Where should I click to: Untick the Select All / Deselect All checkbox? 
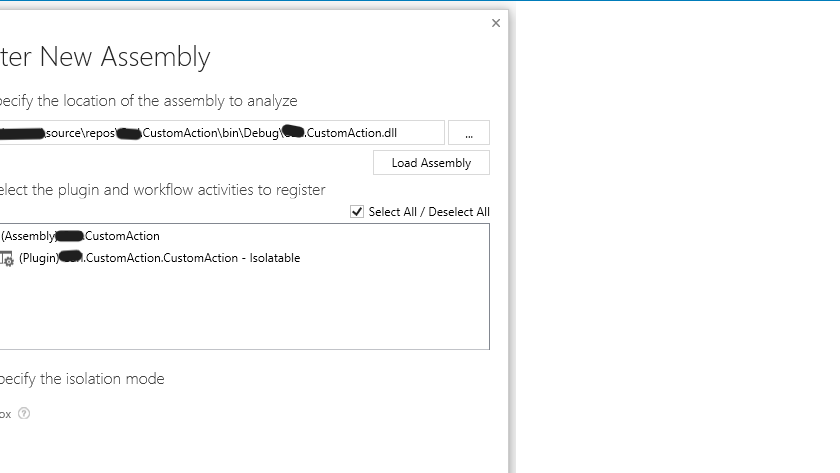click(357, 212)
